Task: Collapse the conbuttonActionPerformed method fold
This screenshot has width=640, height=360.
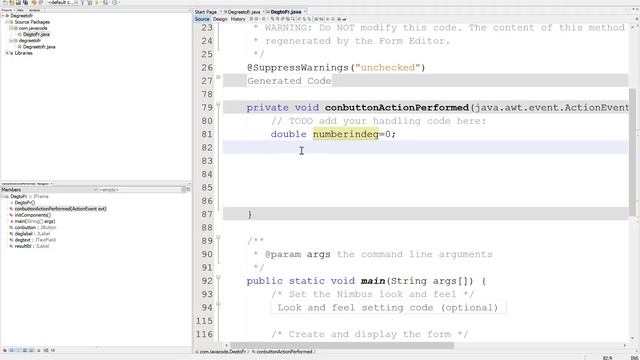Action: click(x=218, y=104)
